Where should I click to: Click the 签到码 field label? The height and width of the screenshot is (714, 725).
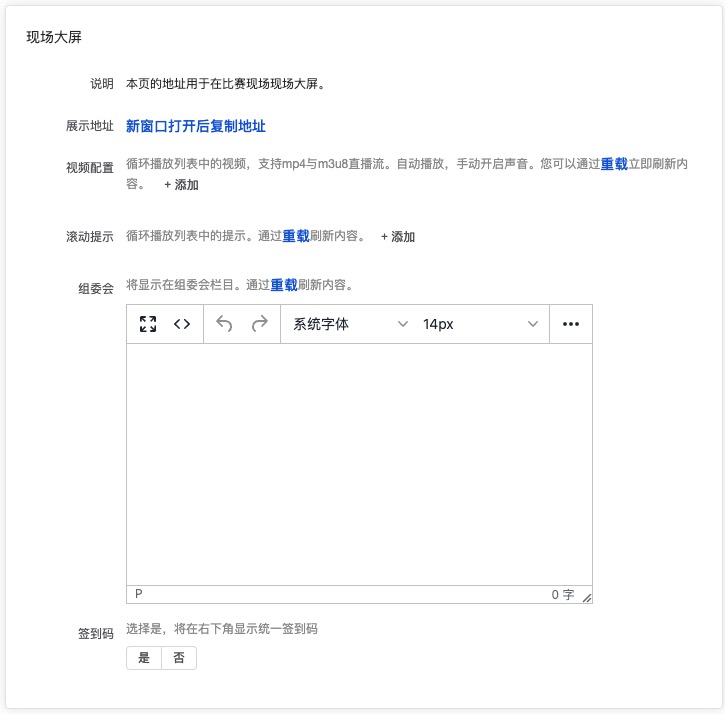[x=96, y=634]
